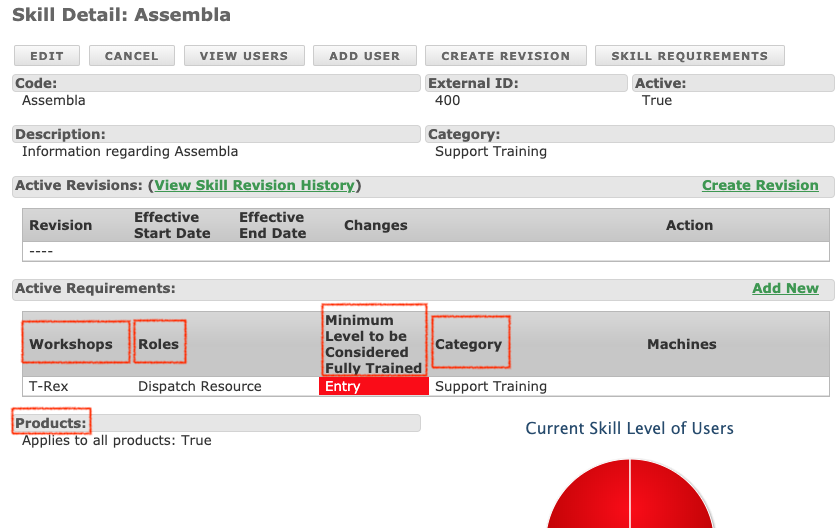Image resolution: width=839 pixels, height=528 pixels.
Task: Click Support Training category value
Action: (x=491, y=151)
